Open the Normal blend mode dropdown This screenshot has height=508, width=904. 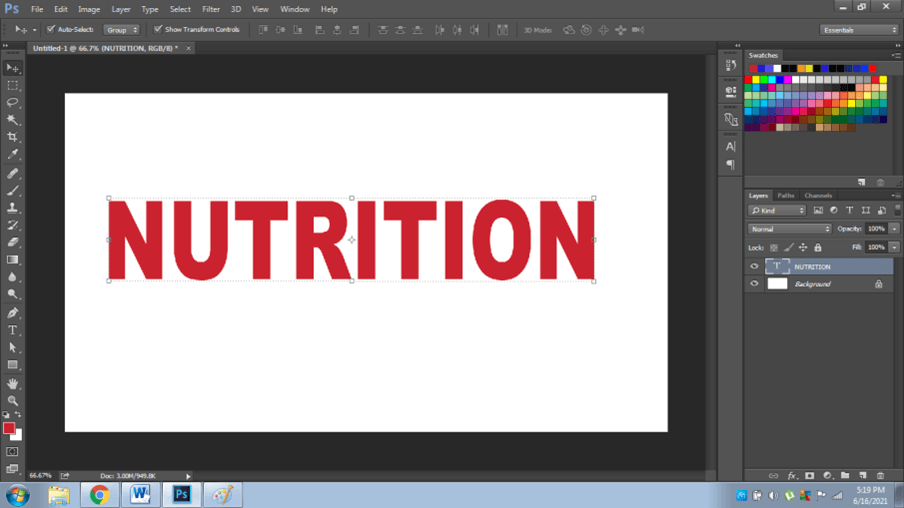789,229
